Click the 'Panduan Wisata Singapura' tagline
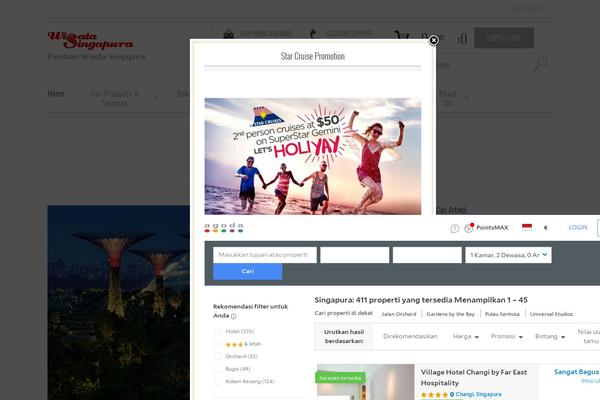The image size is (600, 400). tap(96, 57)
